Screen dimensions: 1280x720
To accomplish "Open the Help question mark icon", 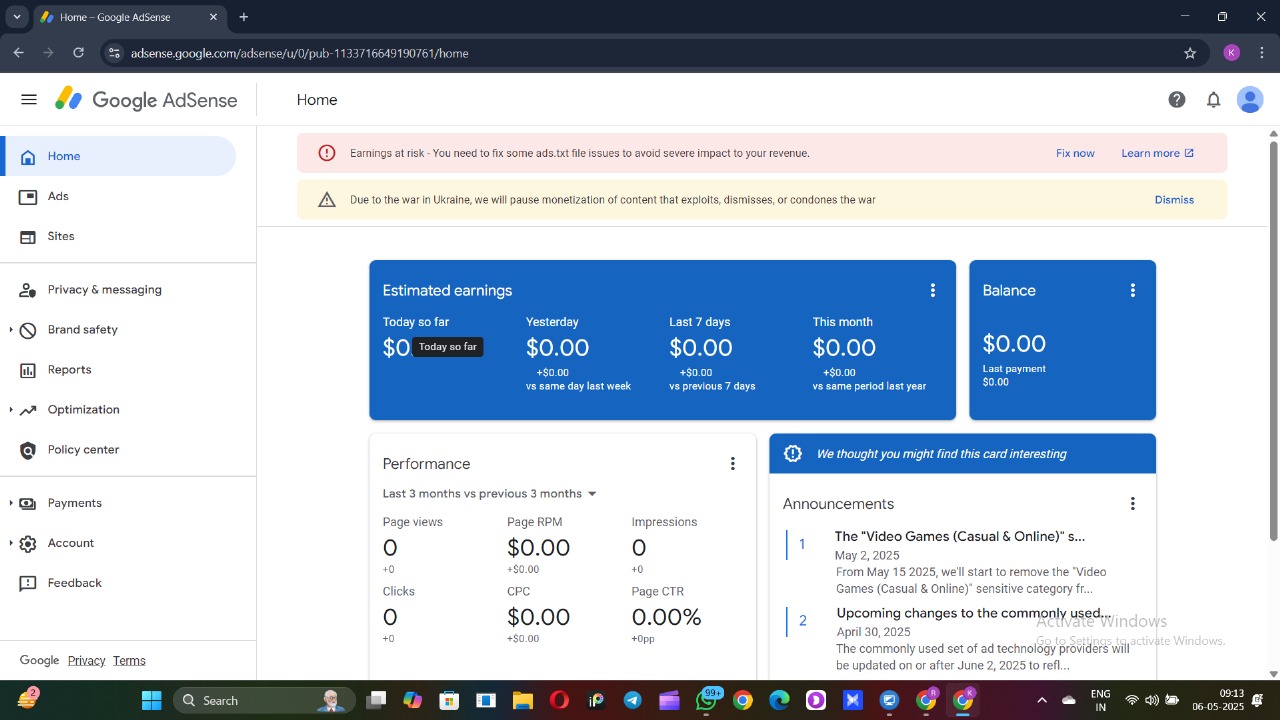I will click(1177, 100).
